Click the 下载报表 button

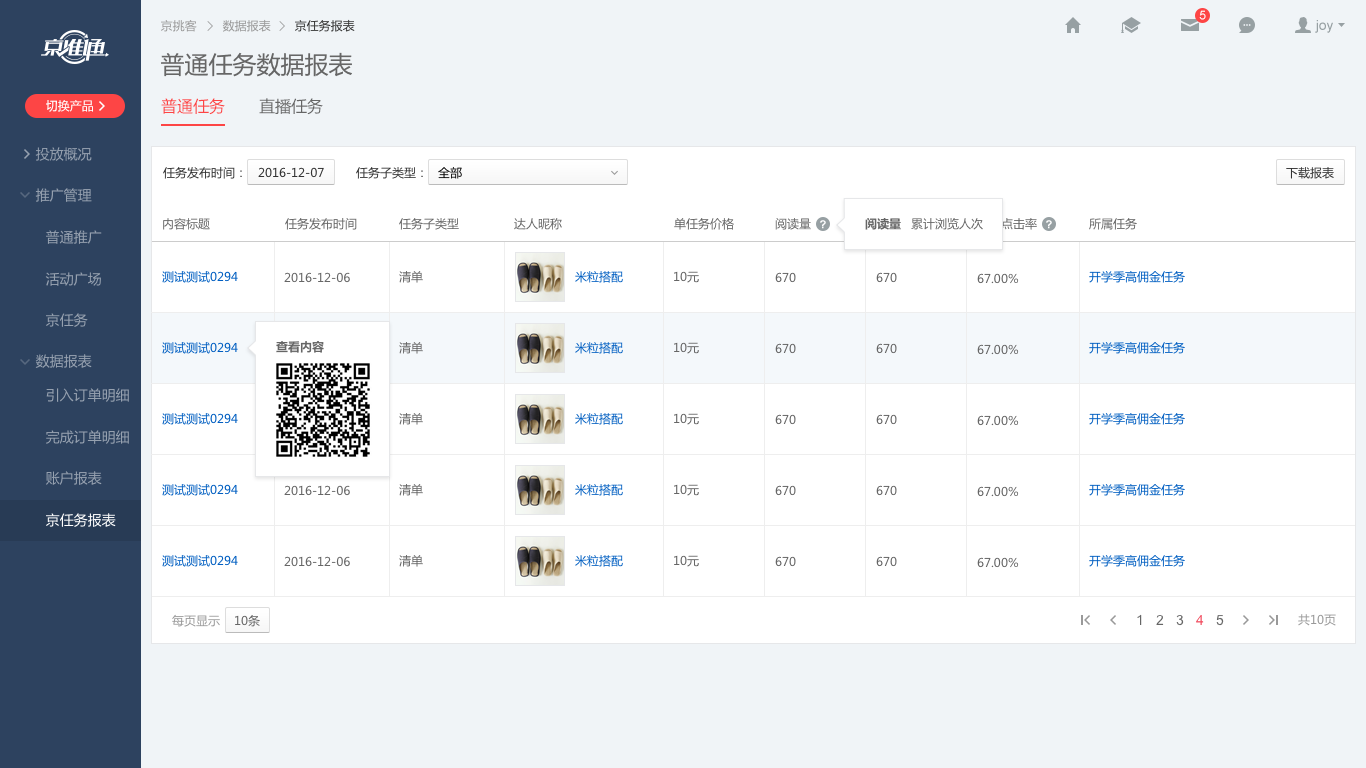coord(1310,173)
